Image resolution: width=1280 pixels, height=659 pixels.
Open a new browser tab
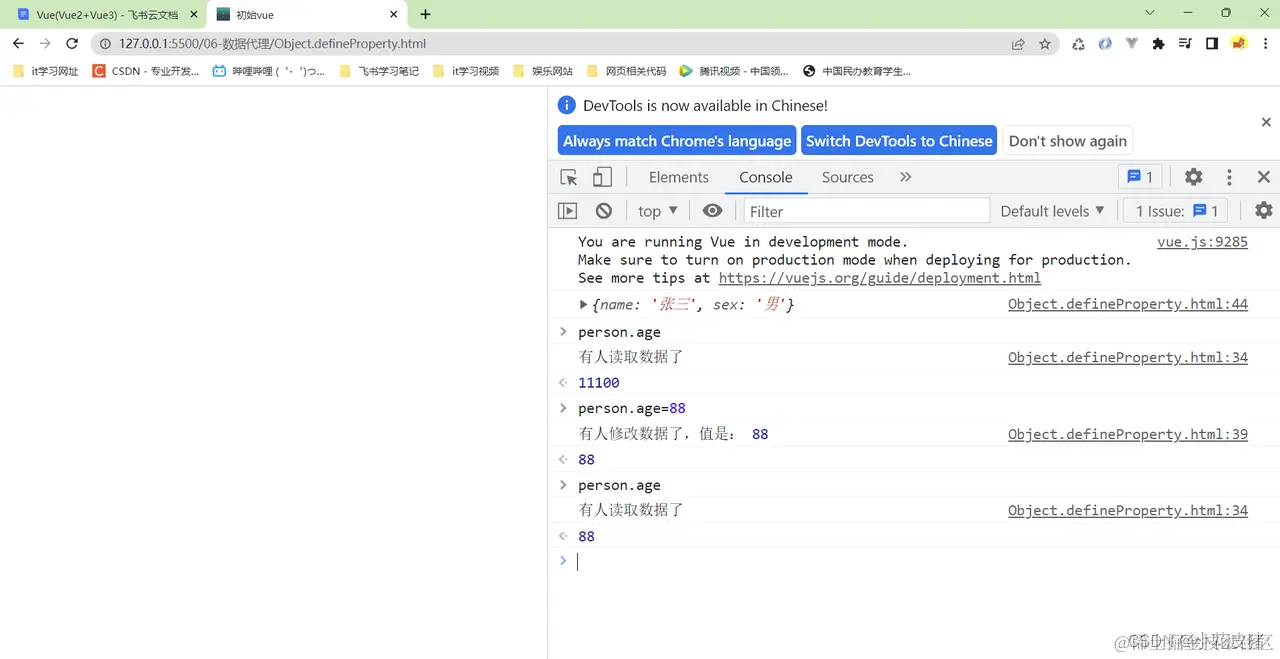pyautogui.click(x=425, y=15)
